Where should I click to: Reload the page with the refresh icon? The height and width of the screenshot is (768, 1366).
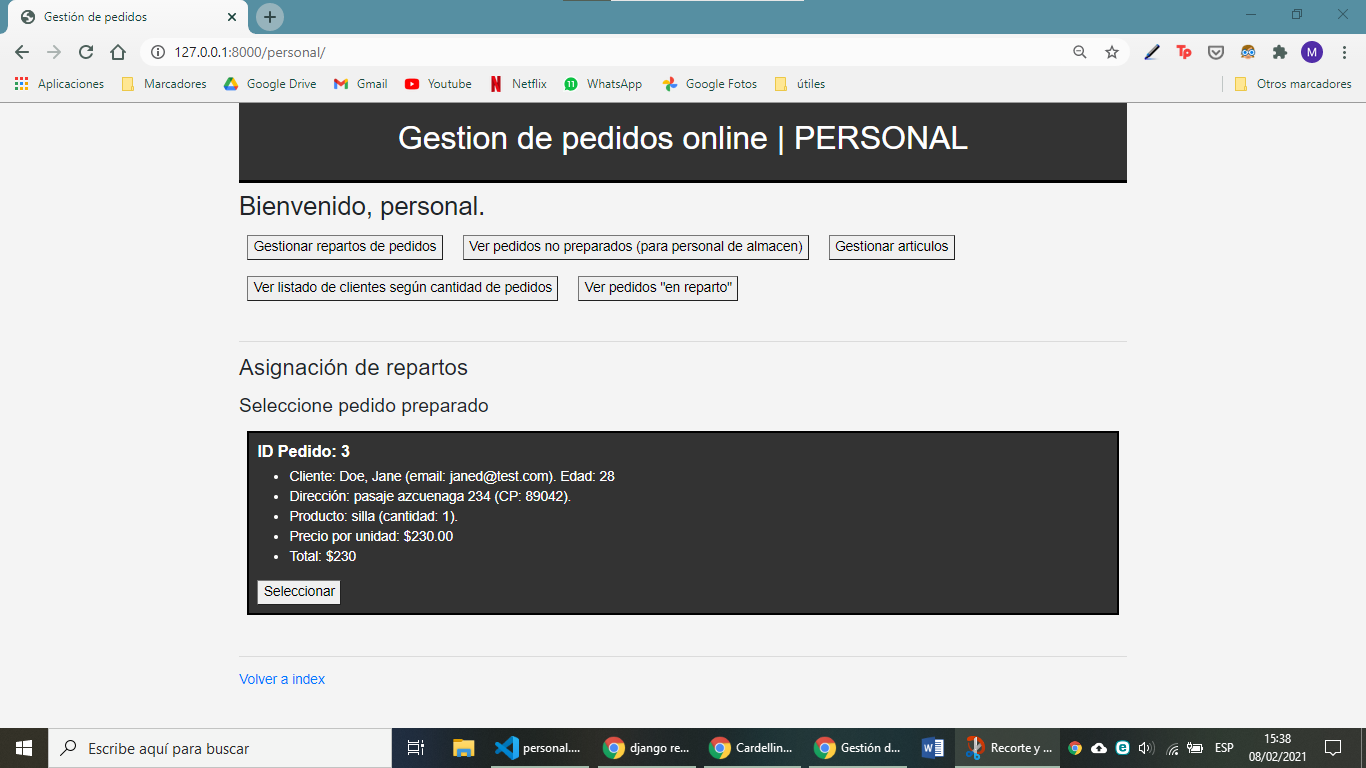pos(86,52)
